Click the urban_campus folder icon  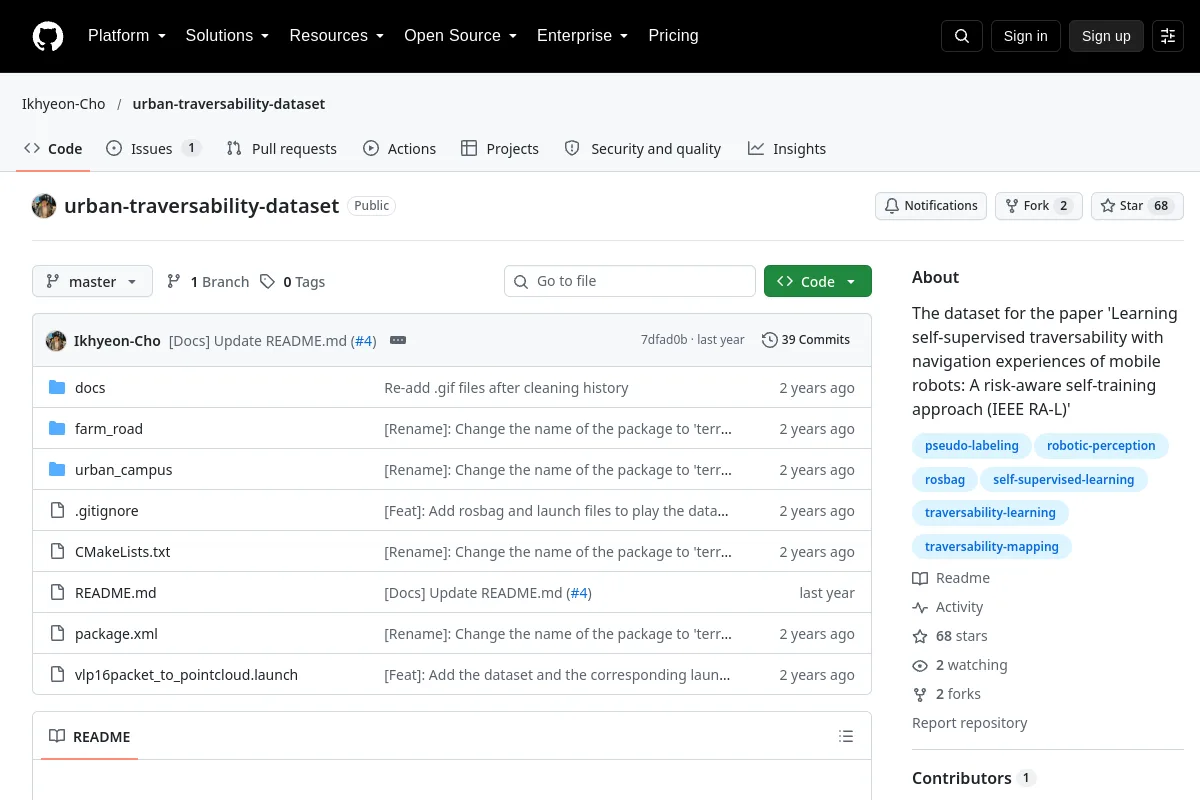(57, 470)
